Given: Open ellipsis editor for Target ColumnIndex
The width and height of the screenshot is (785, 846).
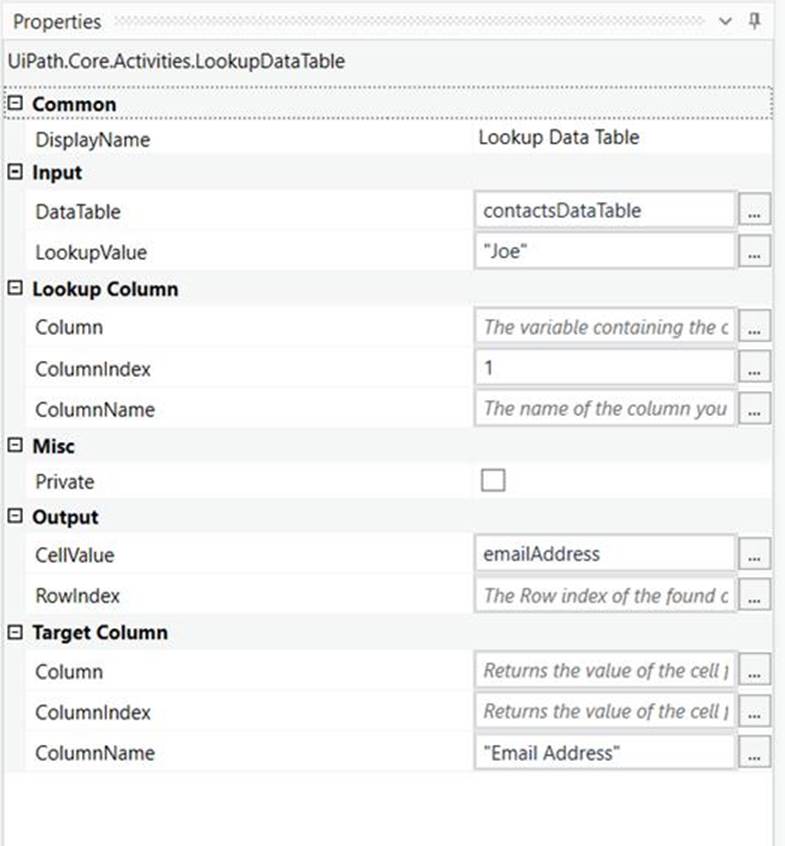Looking at the screenshot, I should coord(755,712).
